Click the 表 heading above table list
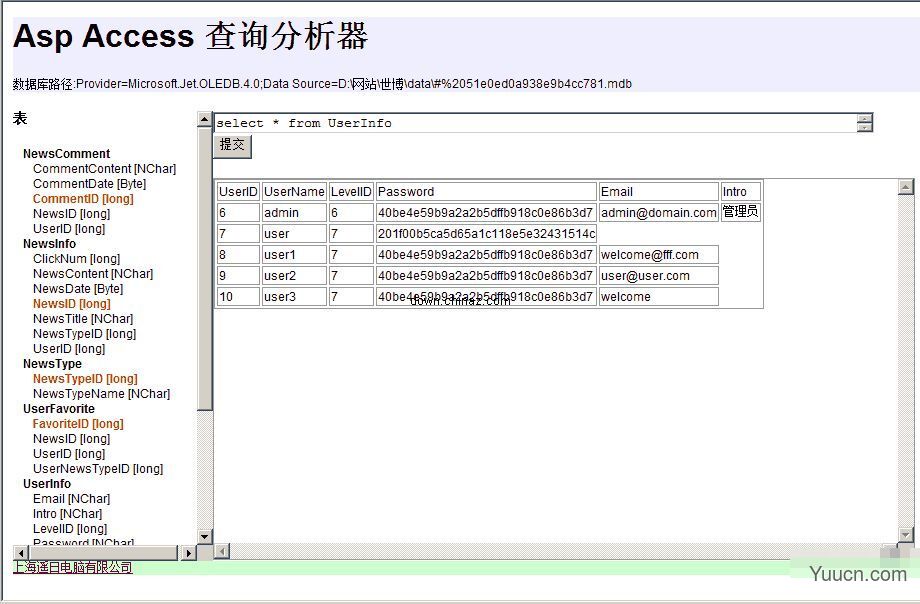Image resolution: width=920 pixels, height=604 pixels. click(x=20, y=118)
